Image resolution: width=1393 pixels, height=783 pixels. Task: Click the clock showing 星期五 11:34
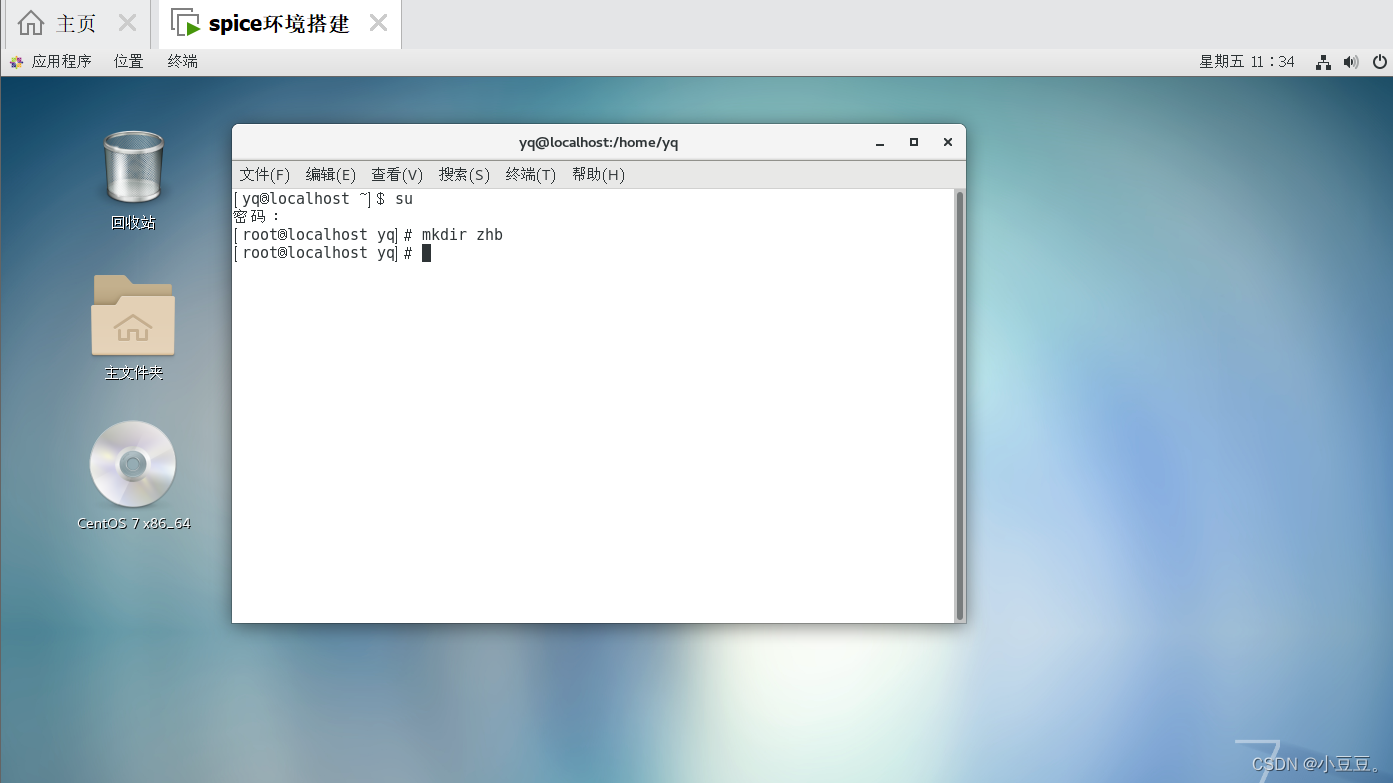pos(1246,61)
